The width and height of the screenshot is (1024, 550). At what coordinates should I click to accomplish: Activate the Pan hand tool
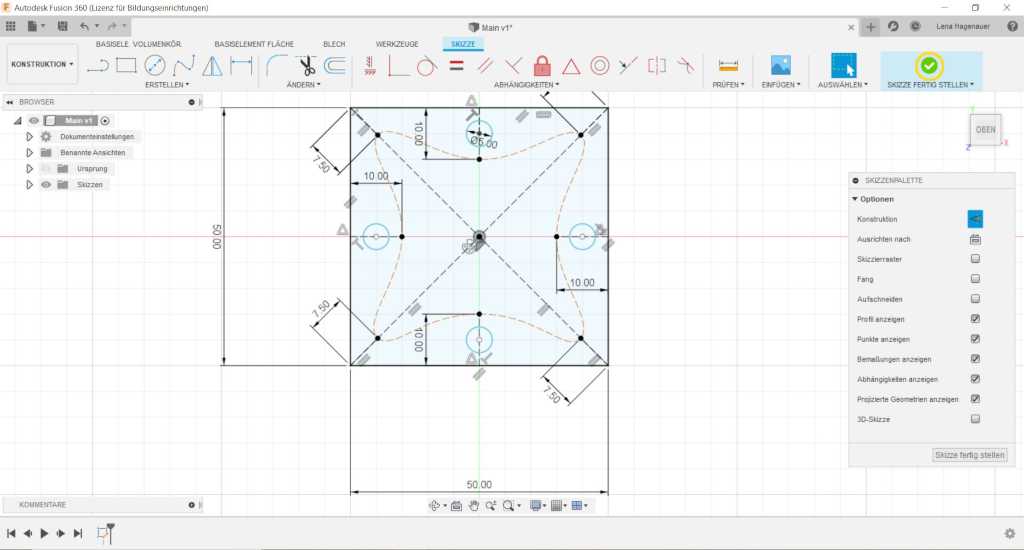click(473, 506)
